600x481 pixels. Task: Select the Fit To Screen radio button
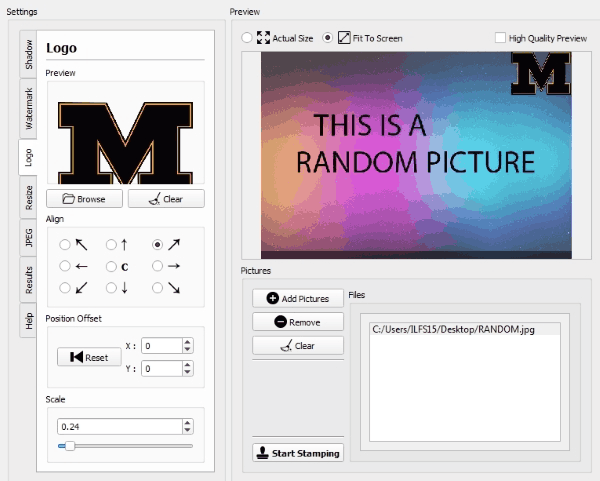[327, 38]
